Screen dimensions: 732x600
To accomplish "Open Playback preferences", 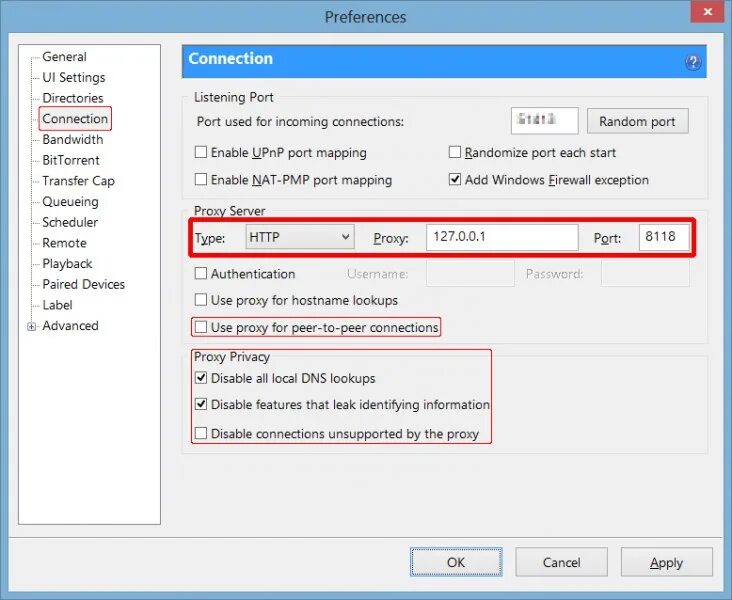I will point(67,264).
